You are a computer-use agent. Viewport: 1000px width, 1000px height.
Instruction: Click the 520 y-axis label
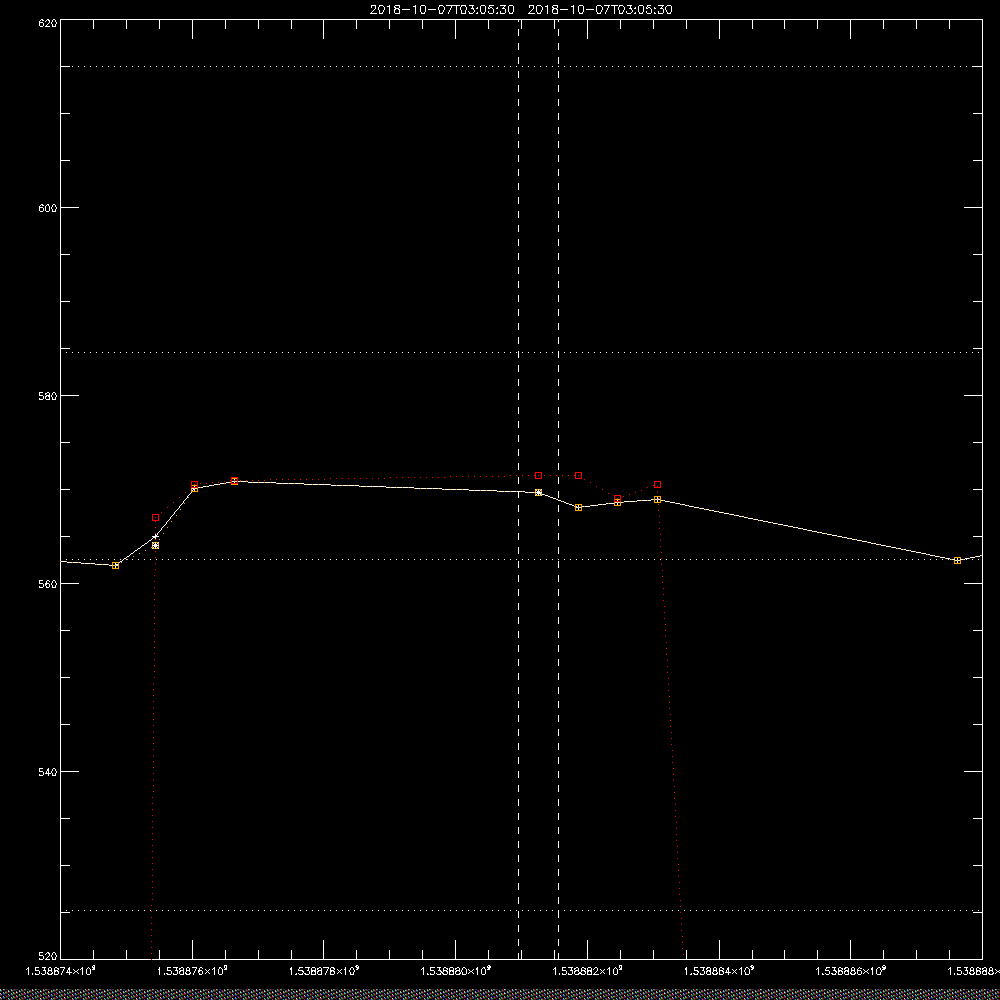(48, 957)
